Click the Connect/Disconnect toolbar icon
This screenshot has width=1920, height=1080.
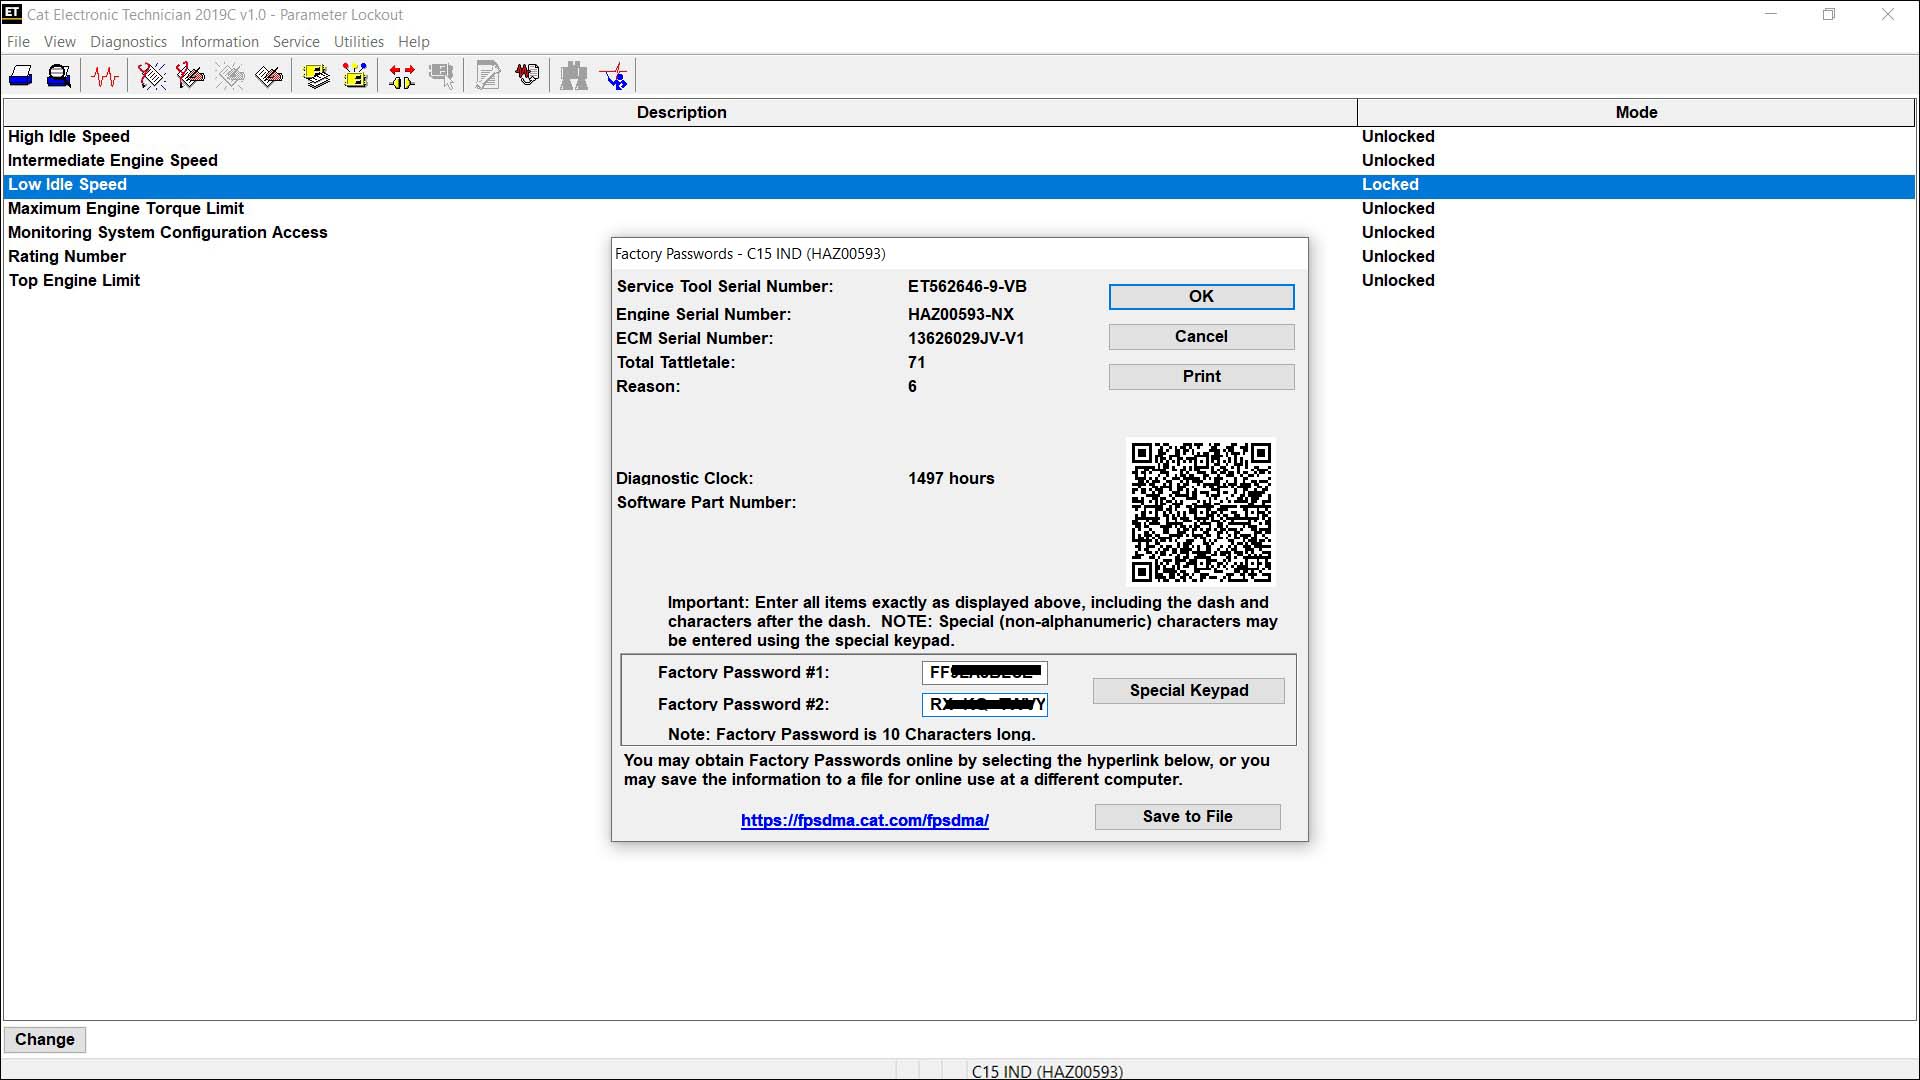pyautogui.click(x=400, y=75)
